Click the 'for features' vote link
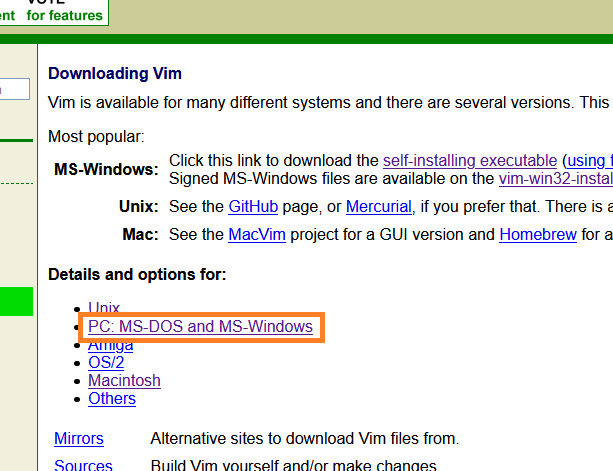The height and width of the screenshot is (471, 613). tap(65, 15)
